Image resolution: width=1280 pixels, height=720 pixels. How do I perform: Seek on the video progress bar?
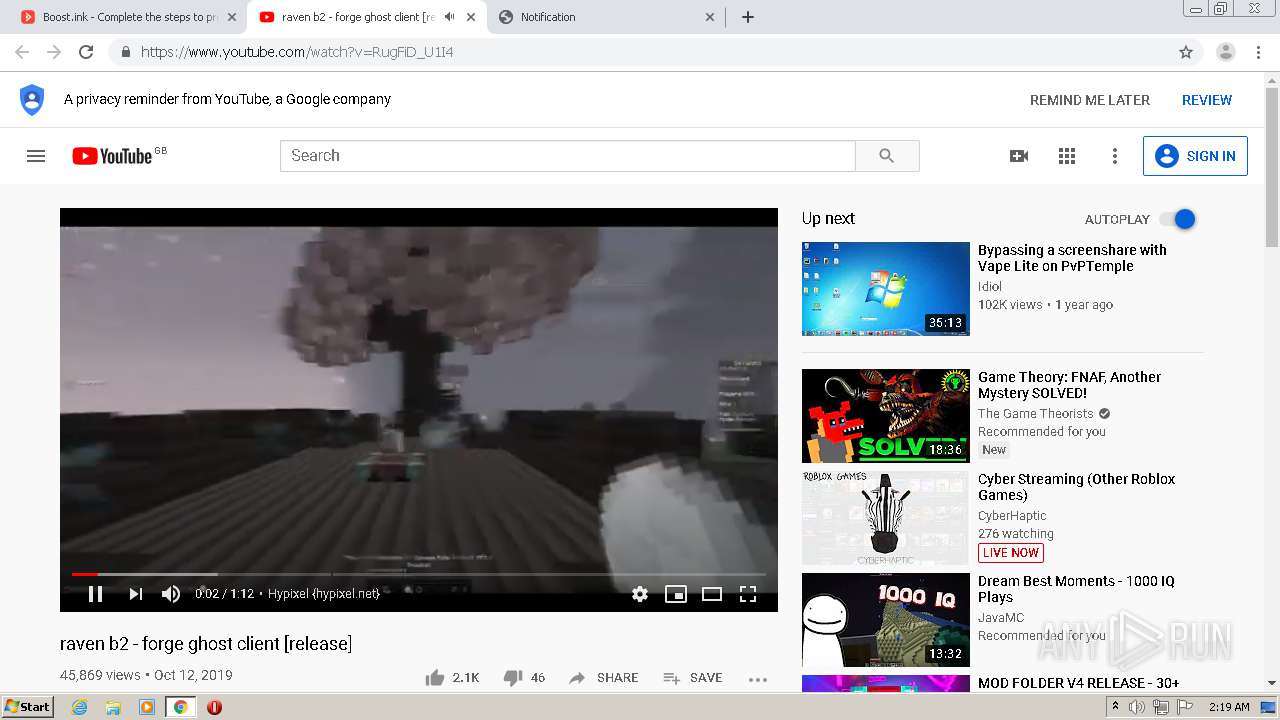coord(419,574)
